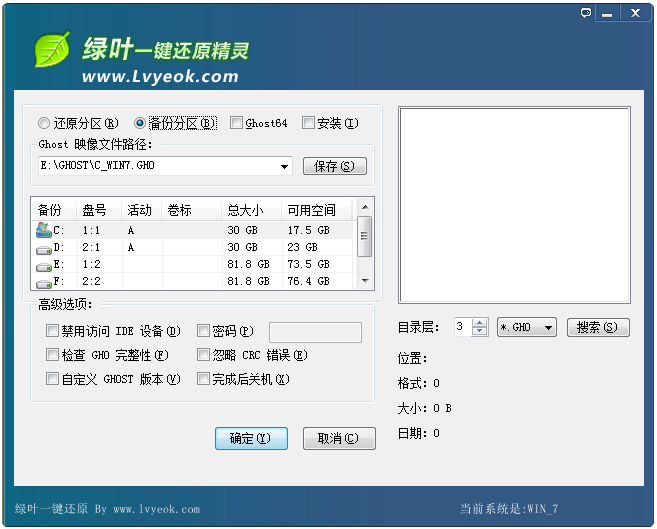
Task: Click the 搜索(S) search button
Action: [x=598, y=327]
